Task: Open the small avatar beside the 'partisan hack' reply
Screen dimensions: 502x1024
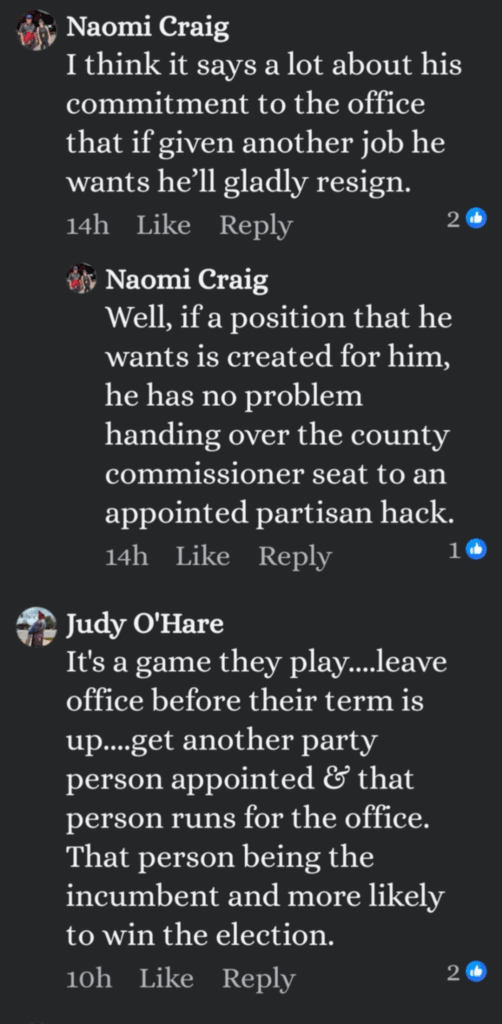Action: point(82,279)
